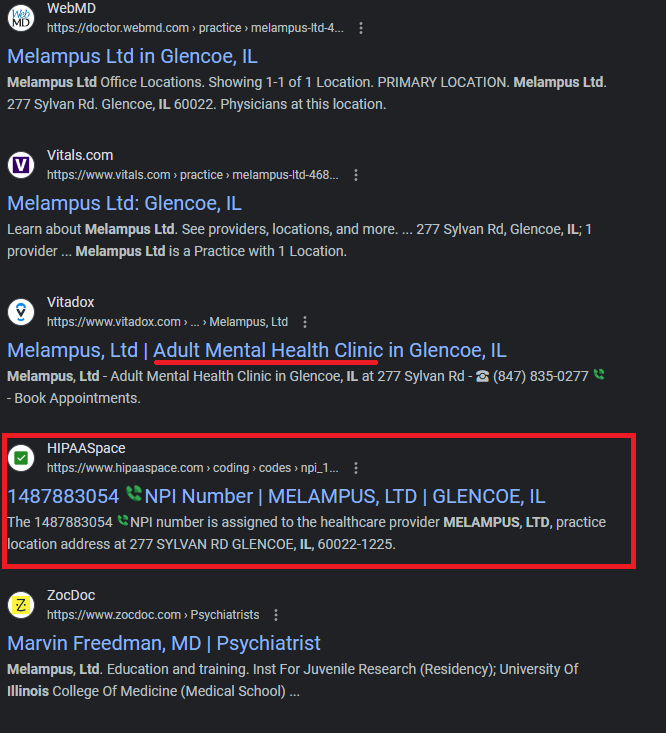Screen dimensions: 666x733
Task: Open the 1487883054 NPI Number result link
Action: pyautogui.click(x=276, y=496)
